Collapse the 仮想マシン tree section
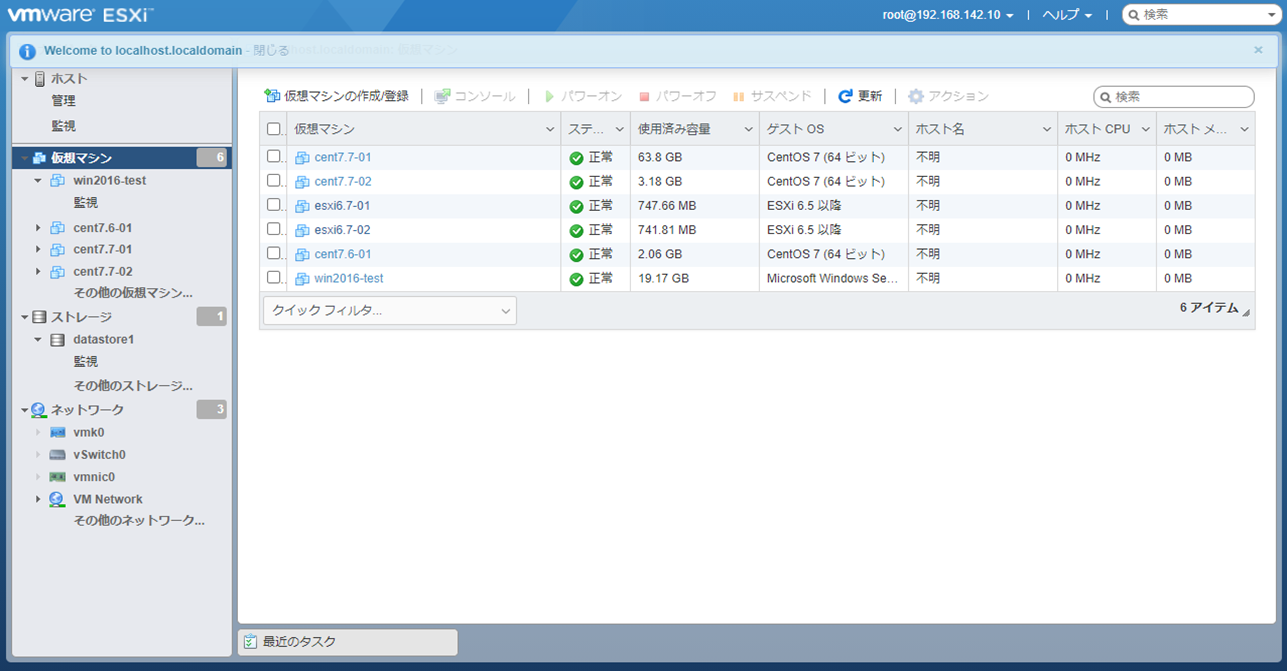 [x=24, y=157]
